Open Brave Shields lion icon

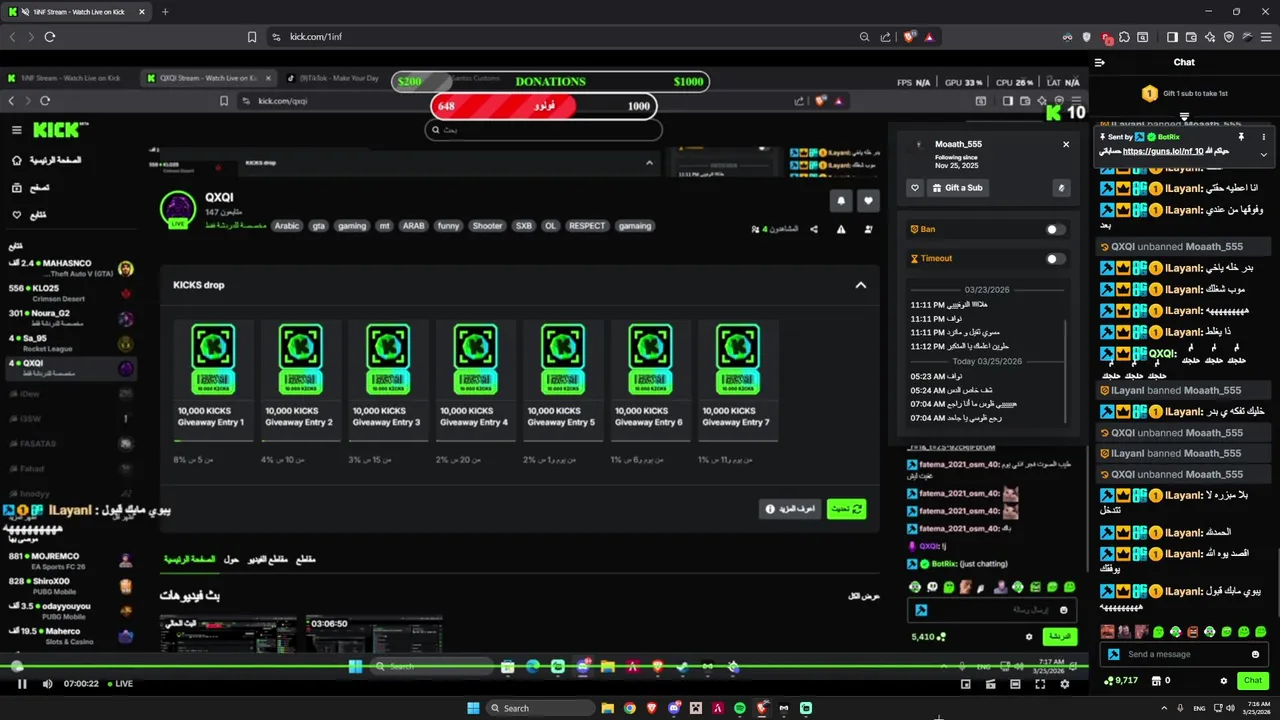click(x=910, y=36)
